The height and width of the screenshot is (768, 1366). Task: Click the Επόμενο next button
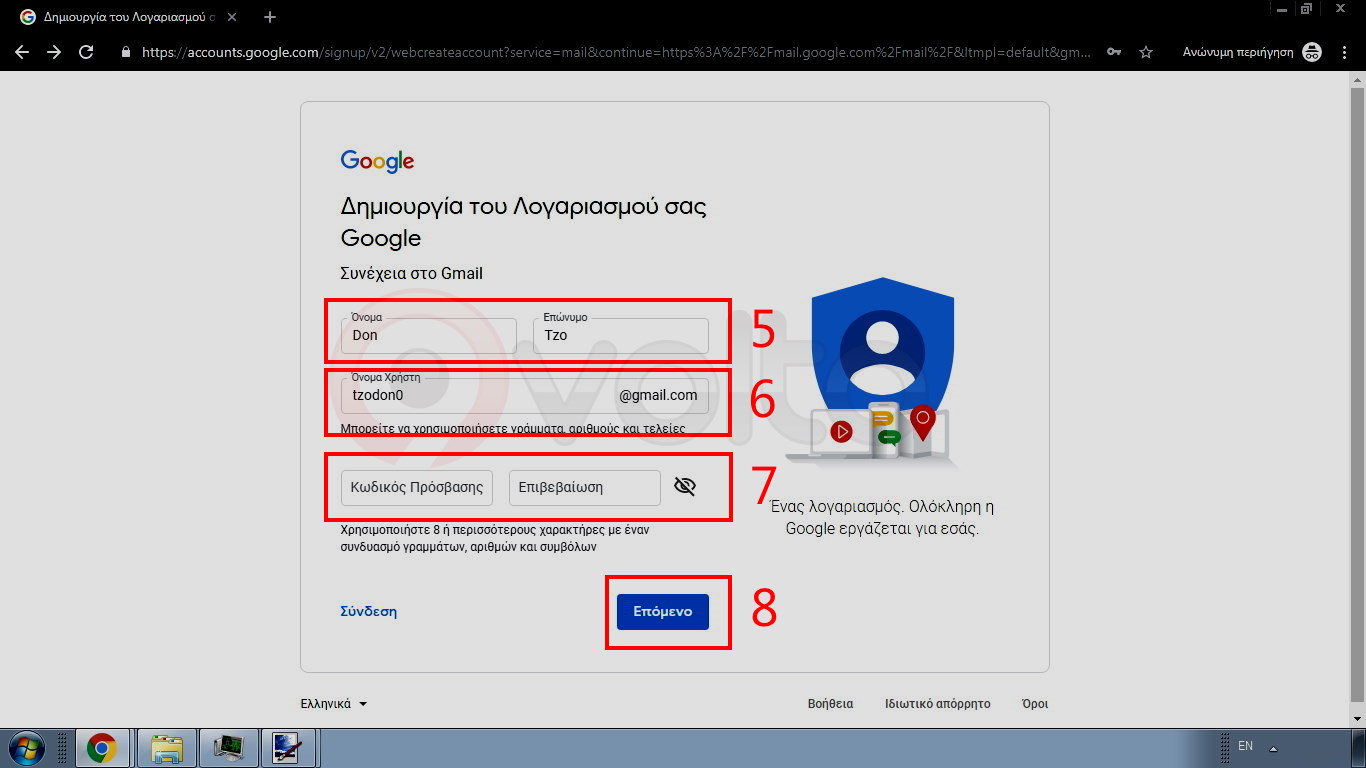(x=663, y=612)
